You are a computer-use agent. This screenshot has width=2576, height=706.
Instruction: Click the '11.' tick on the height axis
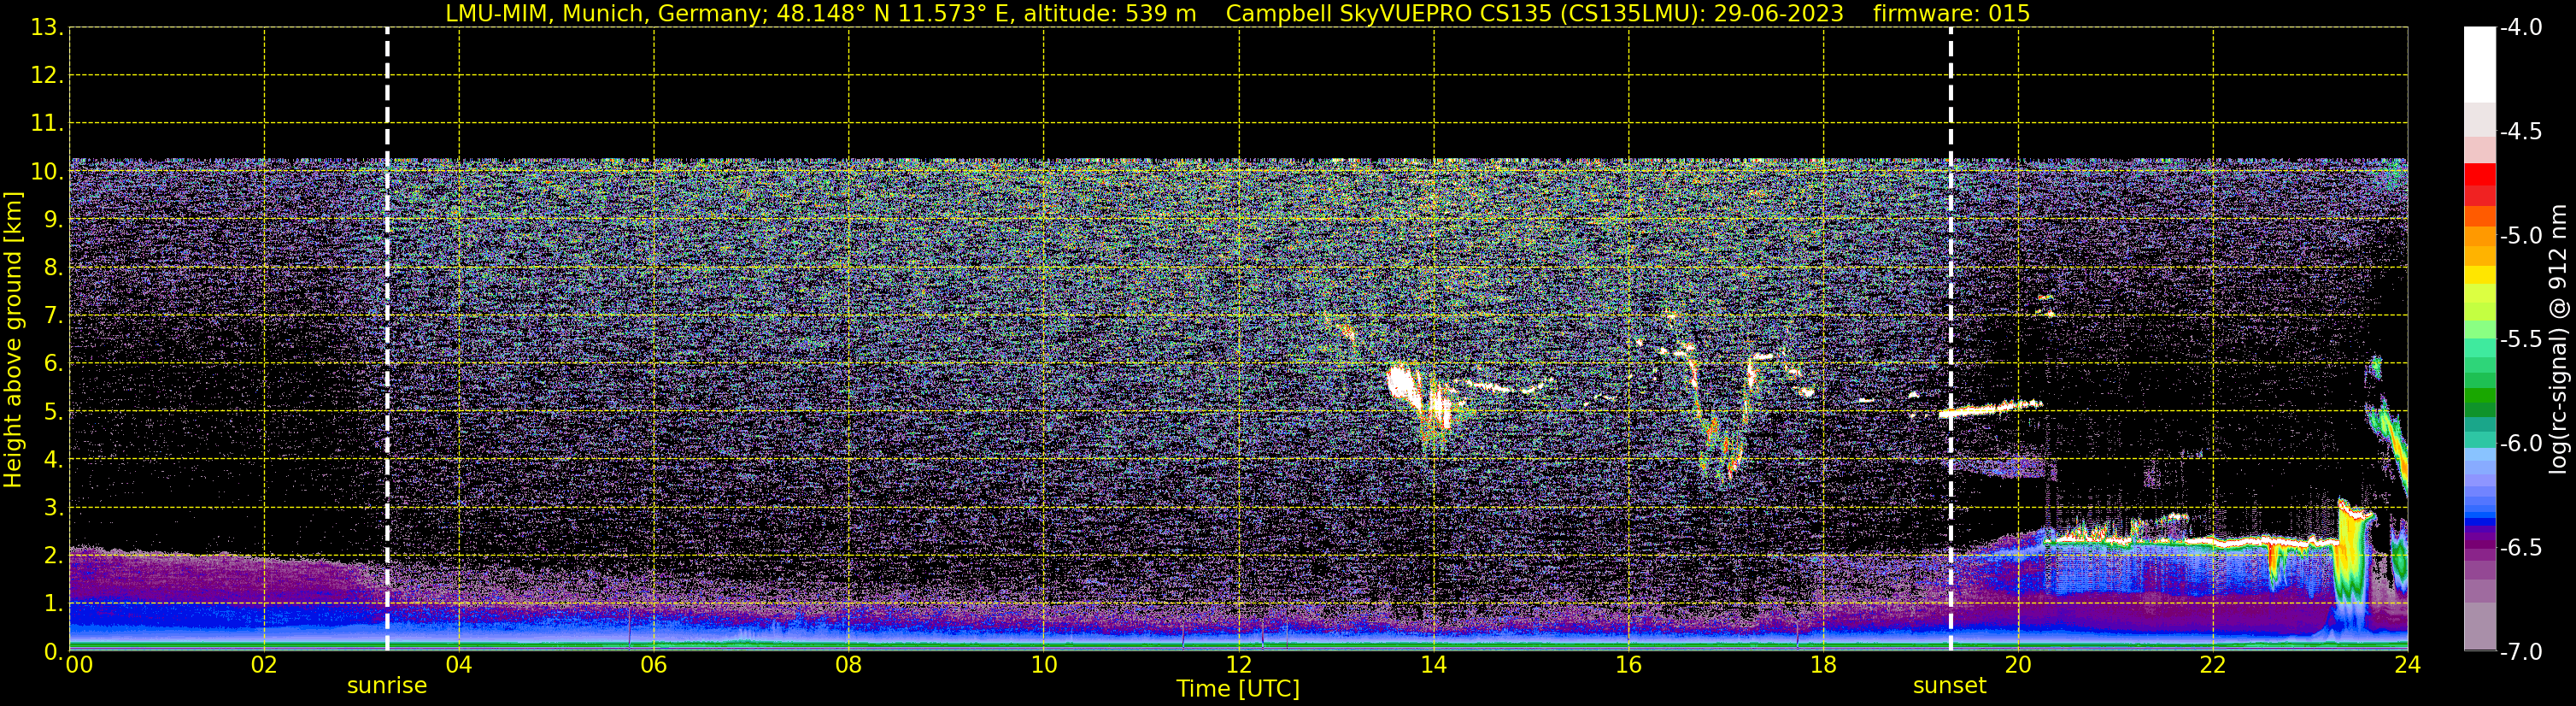pos(47,123)
